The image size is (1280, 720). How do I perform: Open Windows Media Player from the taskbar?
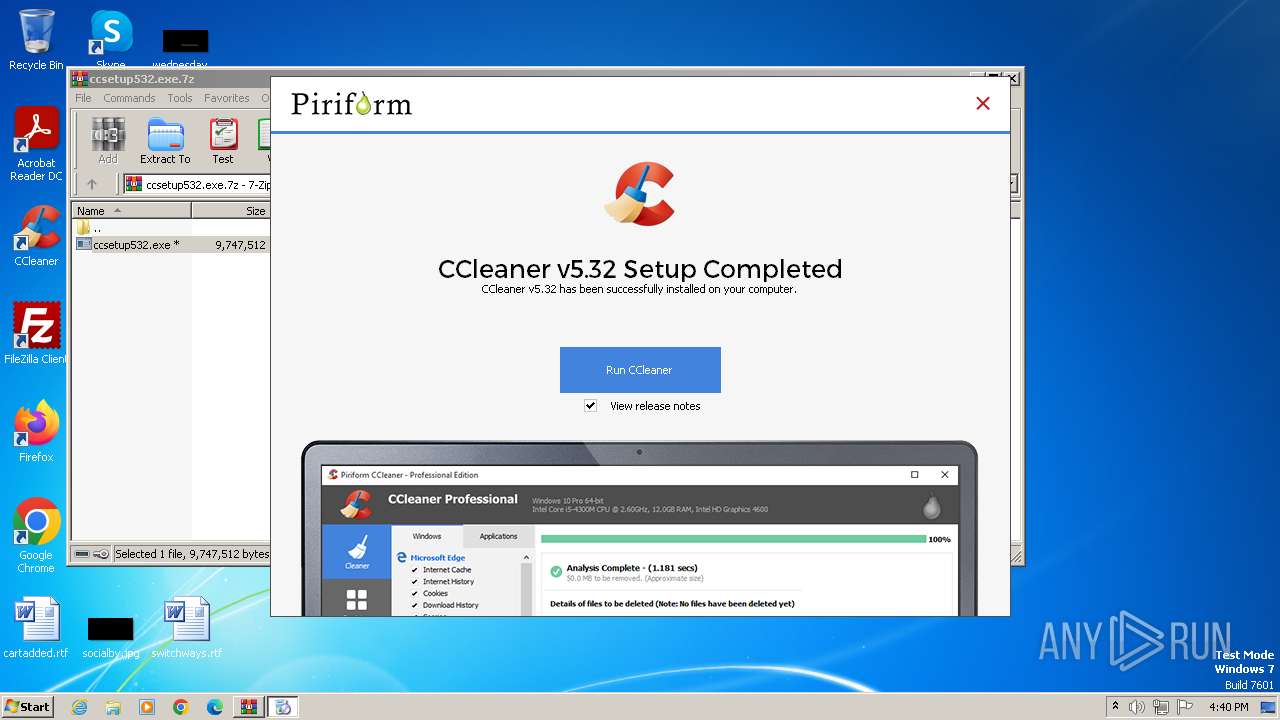[147, 707]
